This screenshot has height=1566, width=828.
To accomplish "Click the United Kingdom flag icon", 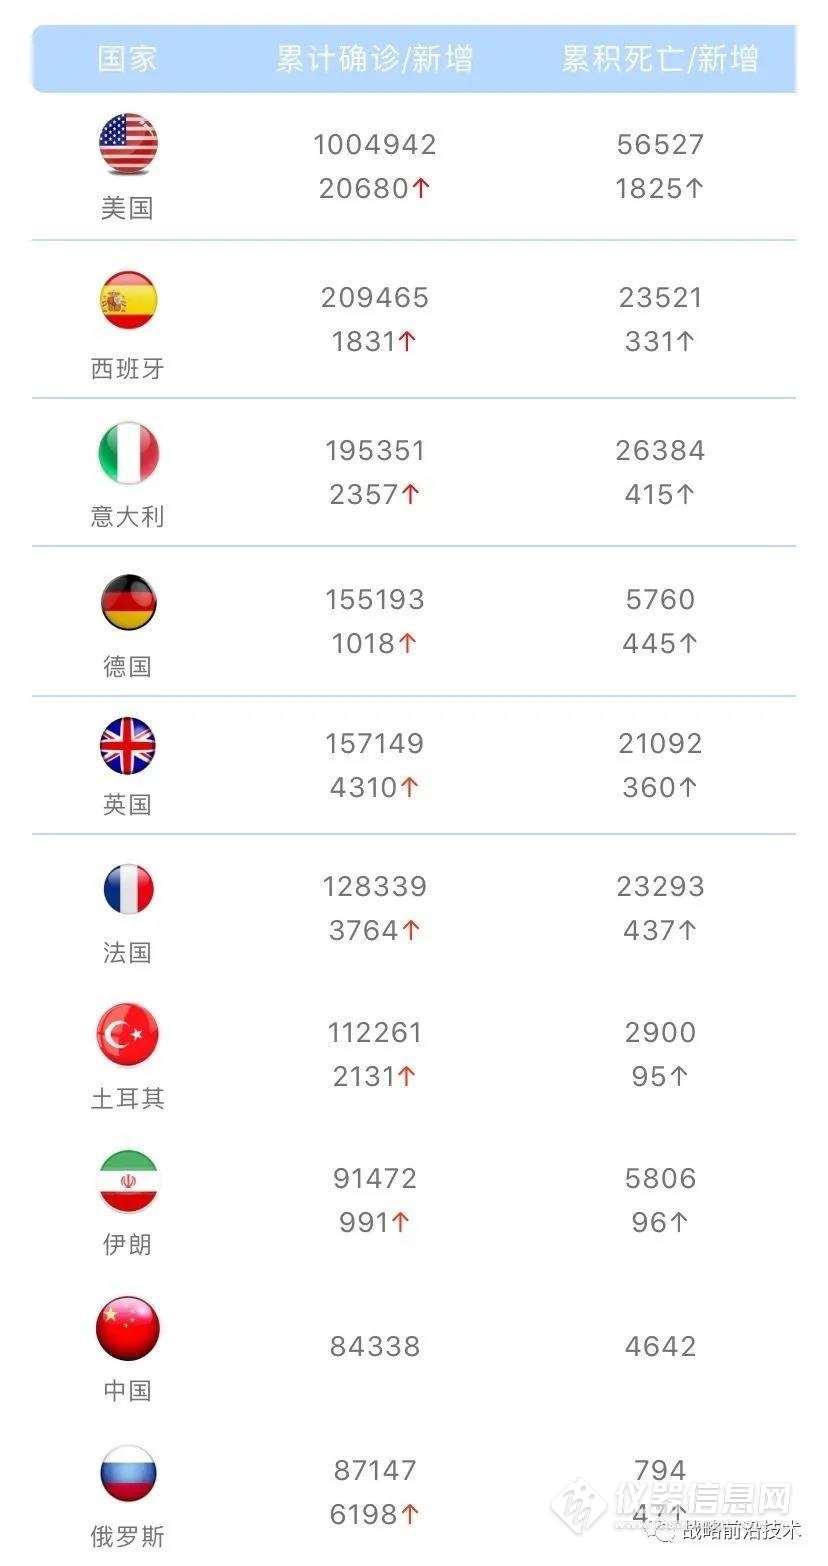I will 128,746.
